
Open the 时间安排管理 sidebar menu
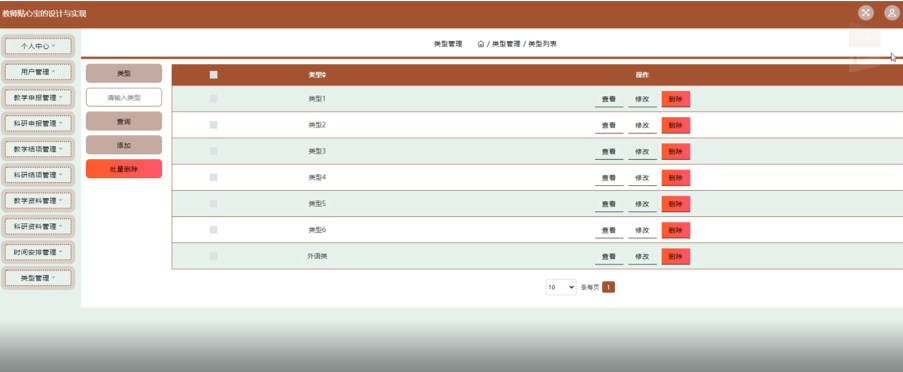38,252
